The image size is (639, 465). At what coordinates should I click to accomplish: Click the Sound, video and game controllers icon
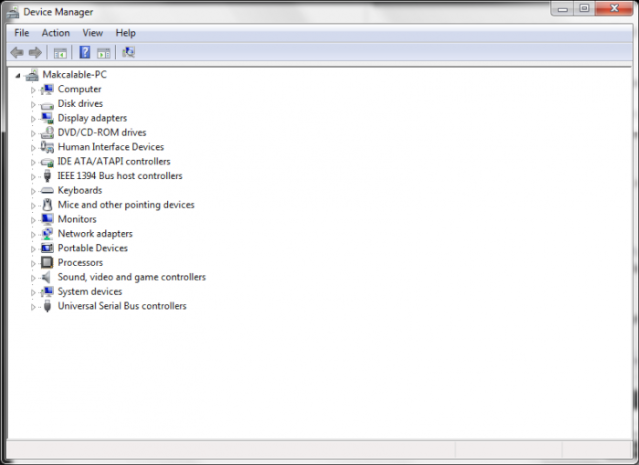pos(46,277)
